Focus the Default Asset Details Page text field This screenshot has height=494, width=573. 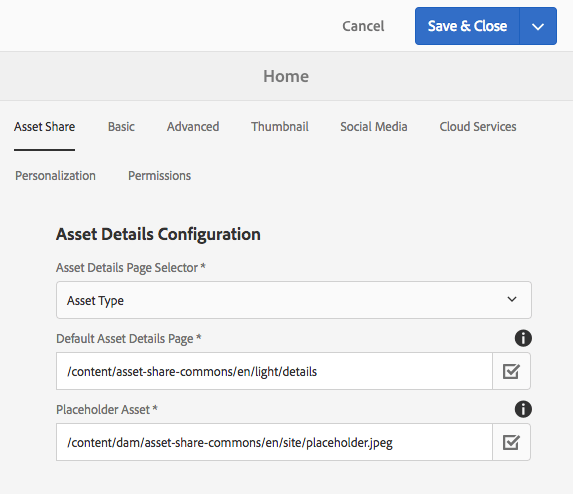[274, 371]
